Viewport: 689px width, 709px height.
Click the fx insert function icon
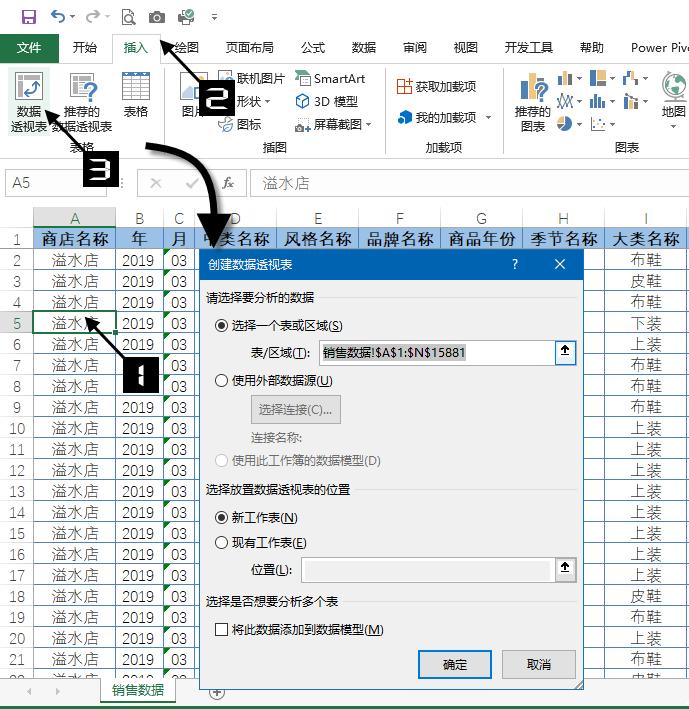click(228, 183)
